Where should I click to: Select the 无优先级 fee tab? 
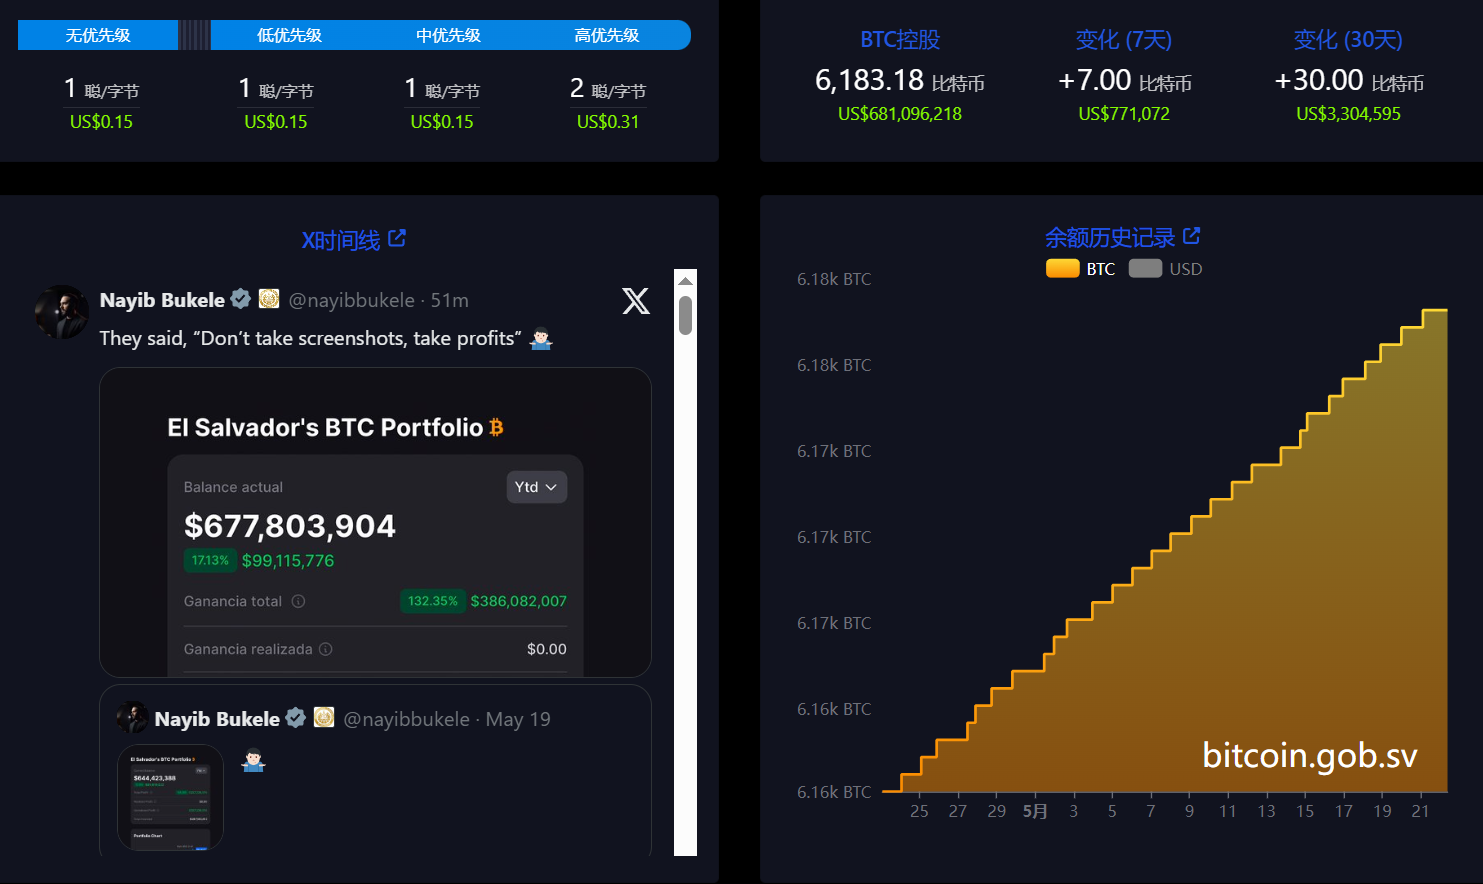pos(98,35)
